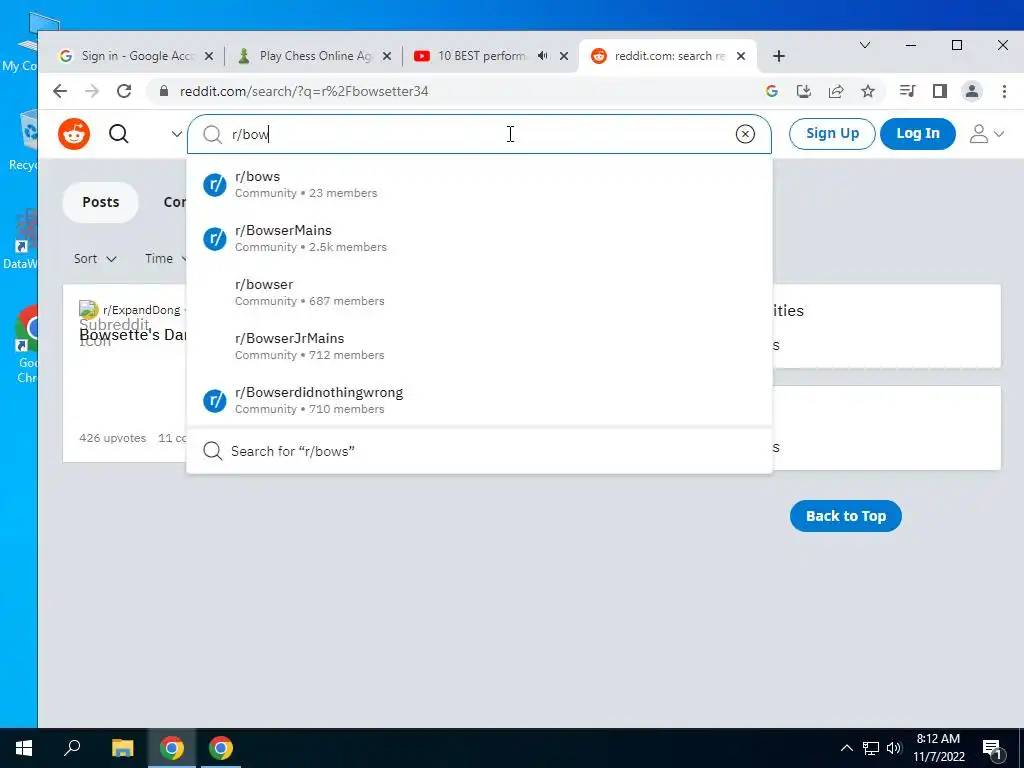Image resolution: width=1024 pixels, height=768 pixels.
Task: Click the magnifier icon beside Reddit logo
Action: 119,134
